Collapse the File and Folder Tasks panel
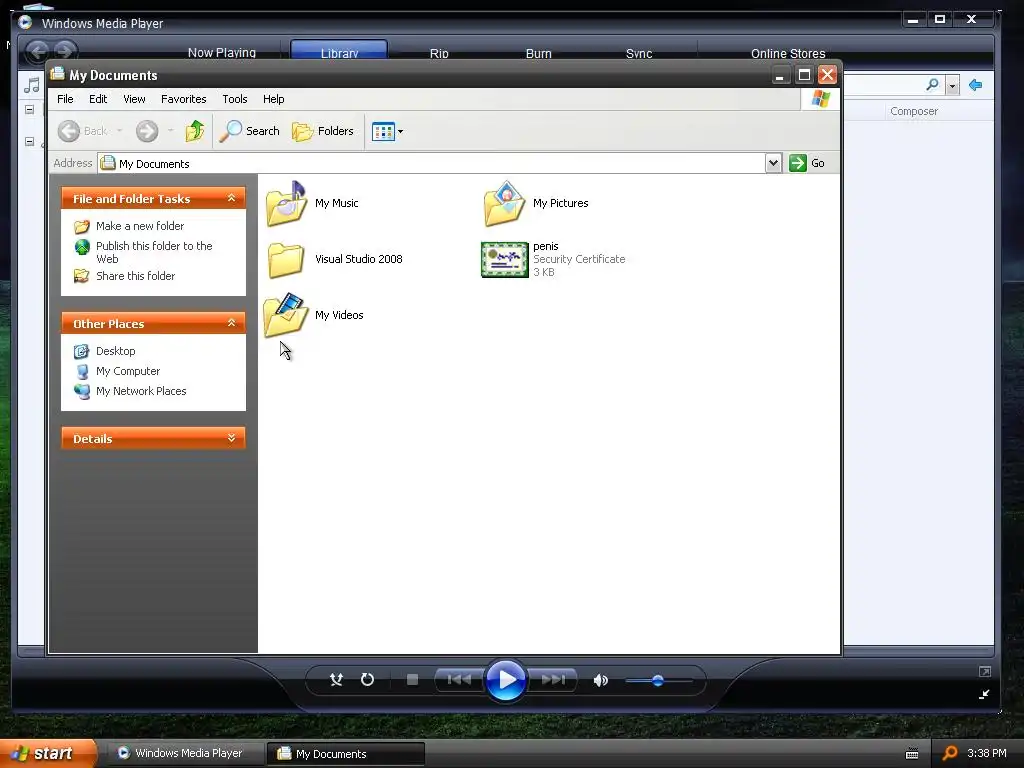 coord(231,198)
